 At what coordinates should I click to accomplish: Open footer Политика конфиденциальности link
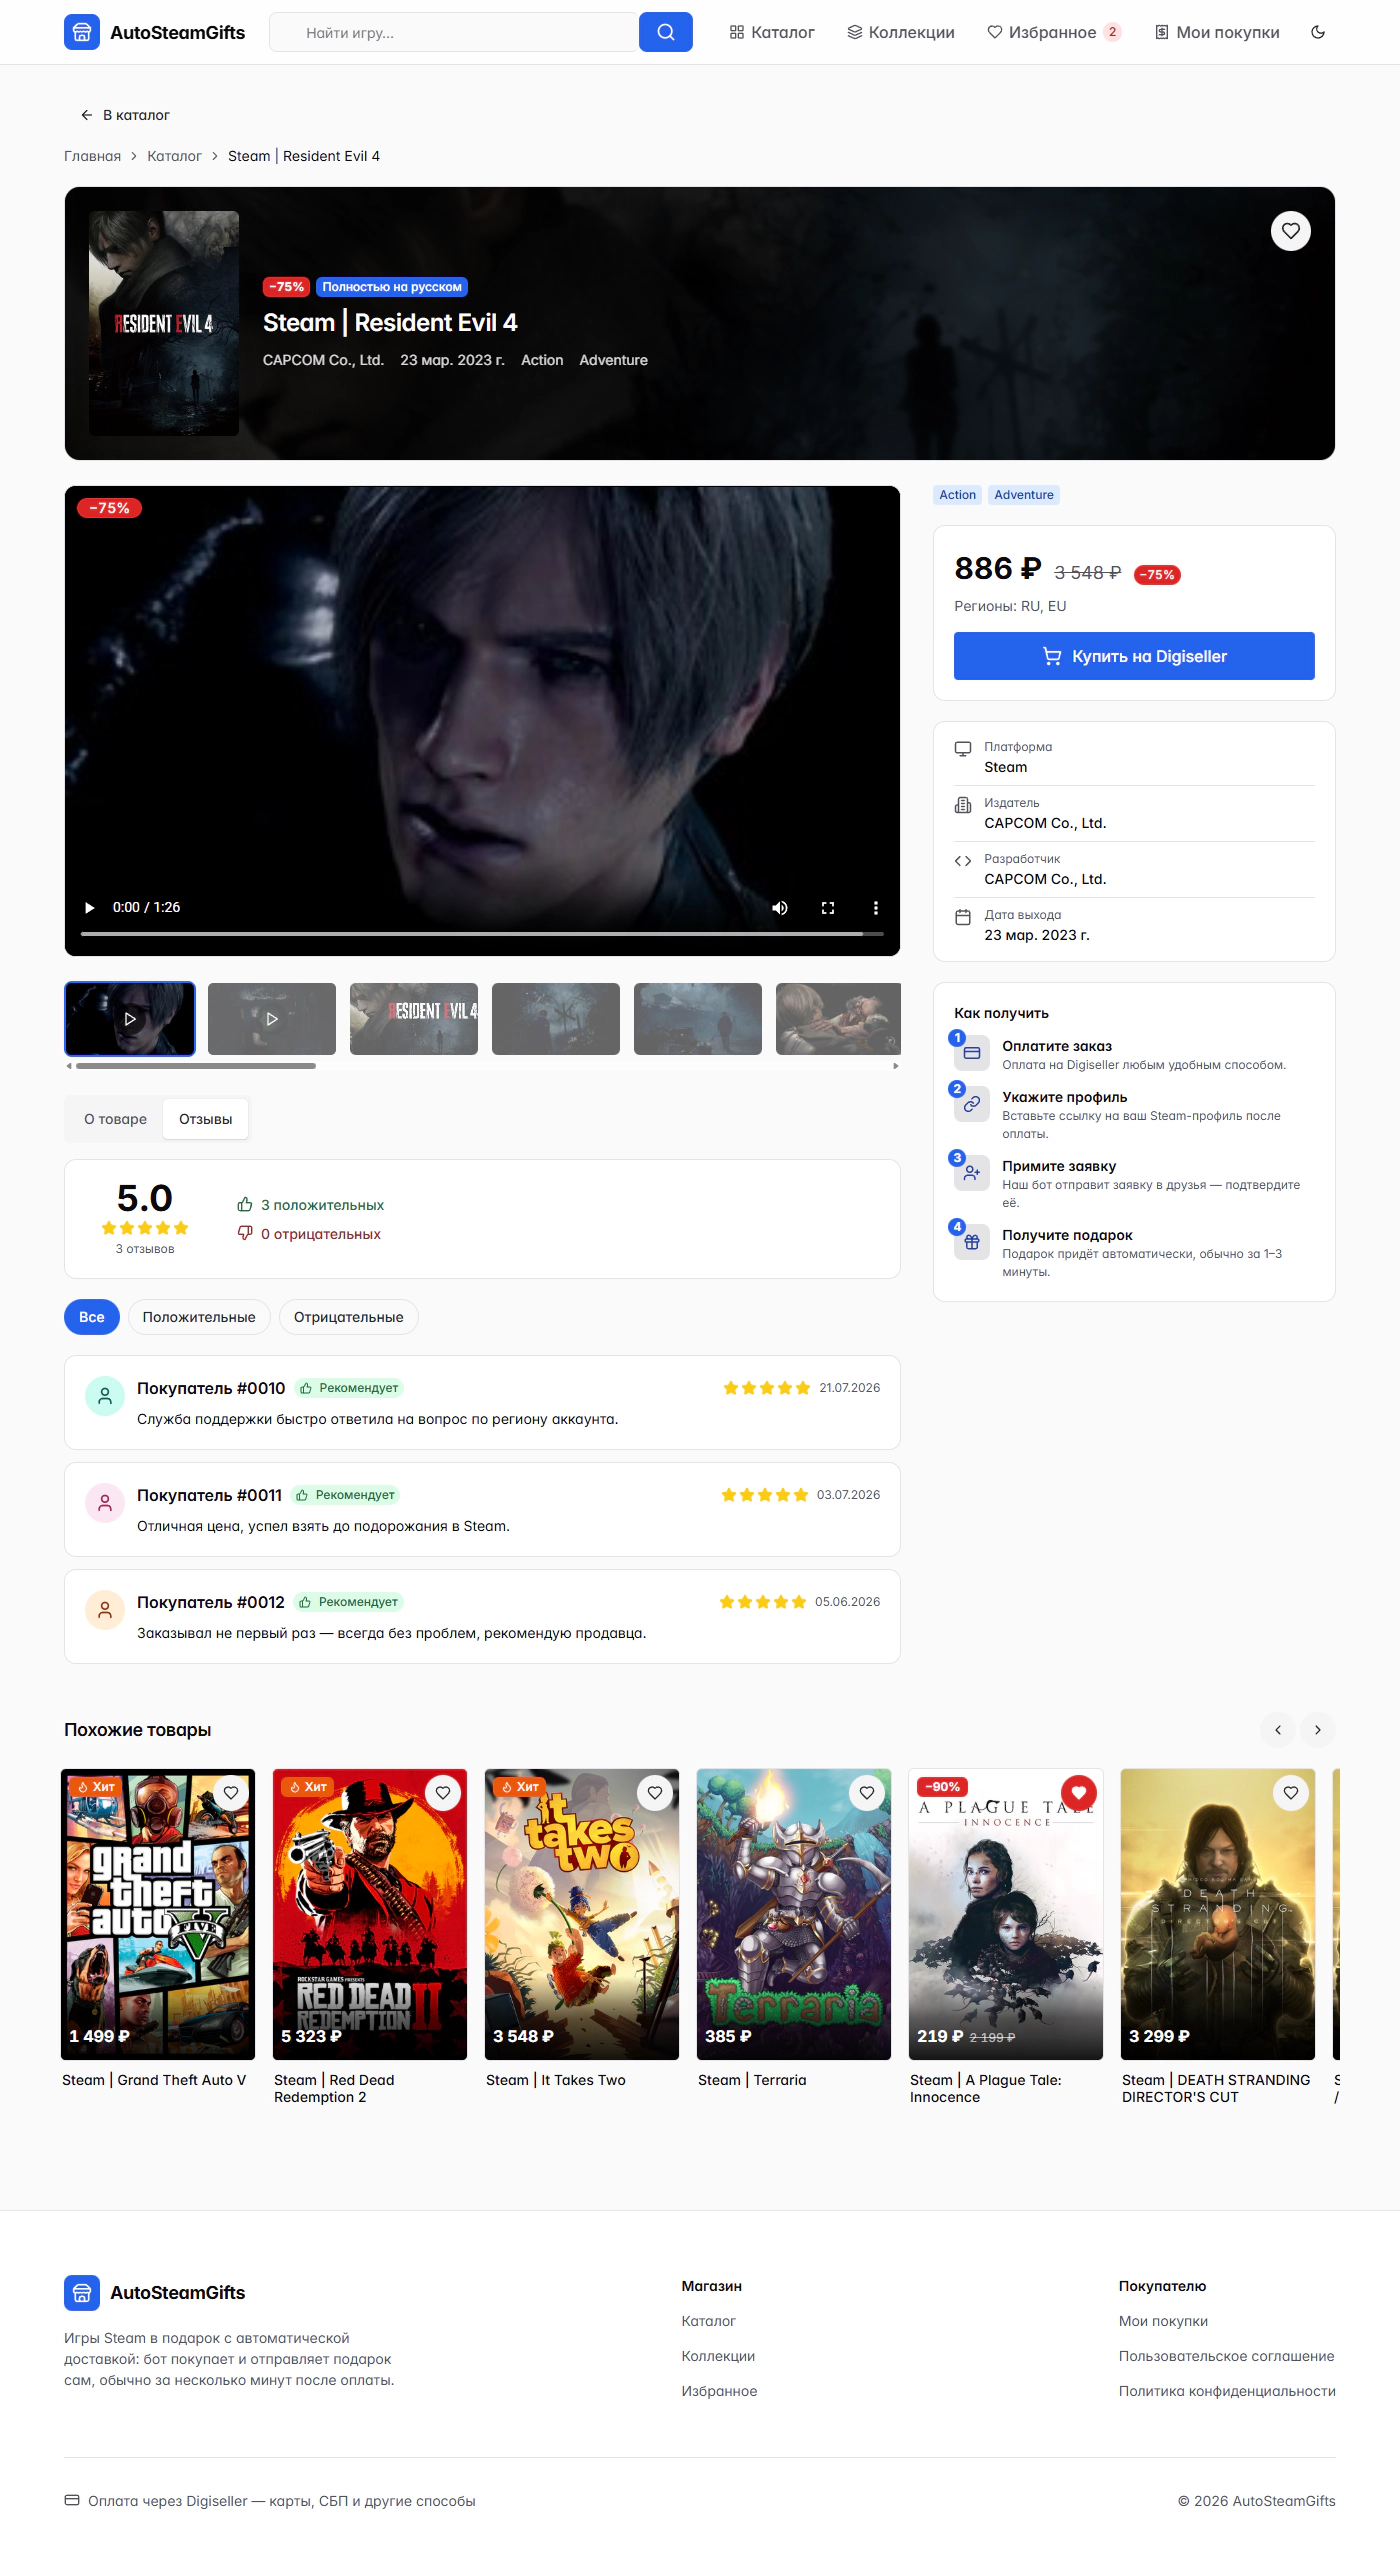[1227, 2391]
